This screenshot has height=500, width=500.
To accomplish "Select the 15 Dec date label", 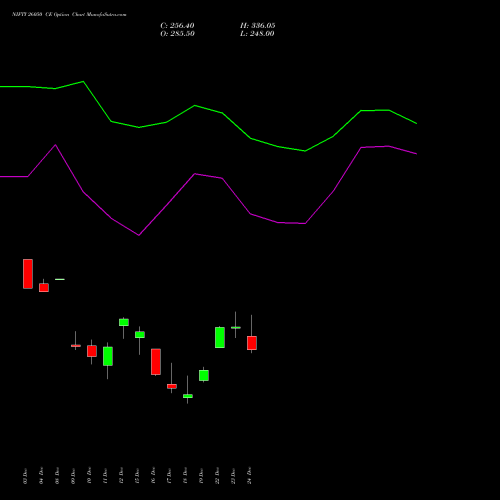I will point(137,476).
